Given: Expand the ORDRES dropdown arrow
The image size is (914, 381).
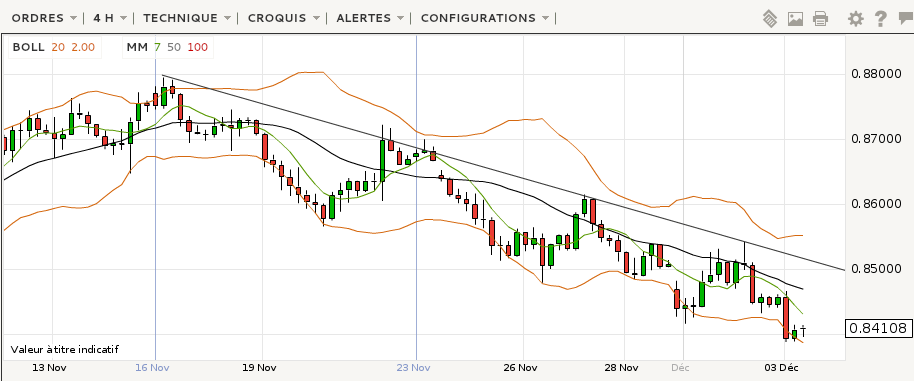Looking at the screenshot, I should click(73, 18).
